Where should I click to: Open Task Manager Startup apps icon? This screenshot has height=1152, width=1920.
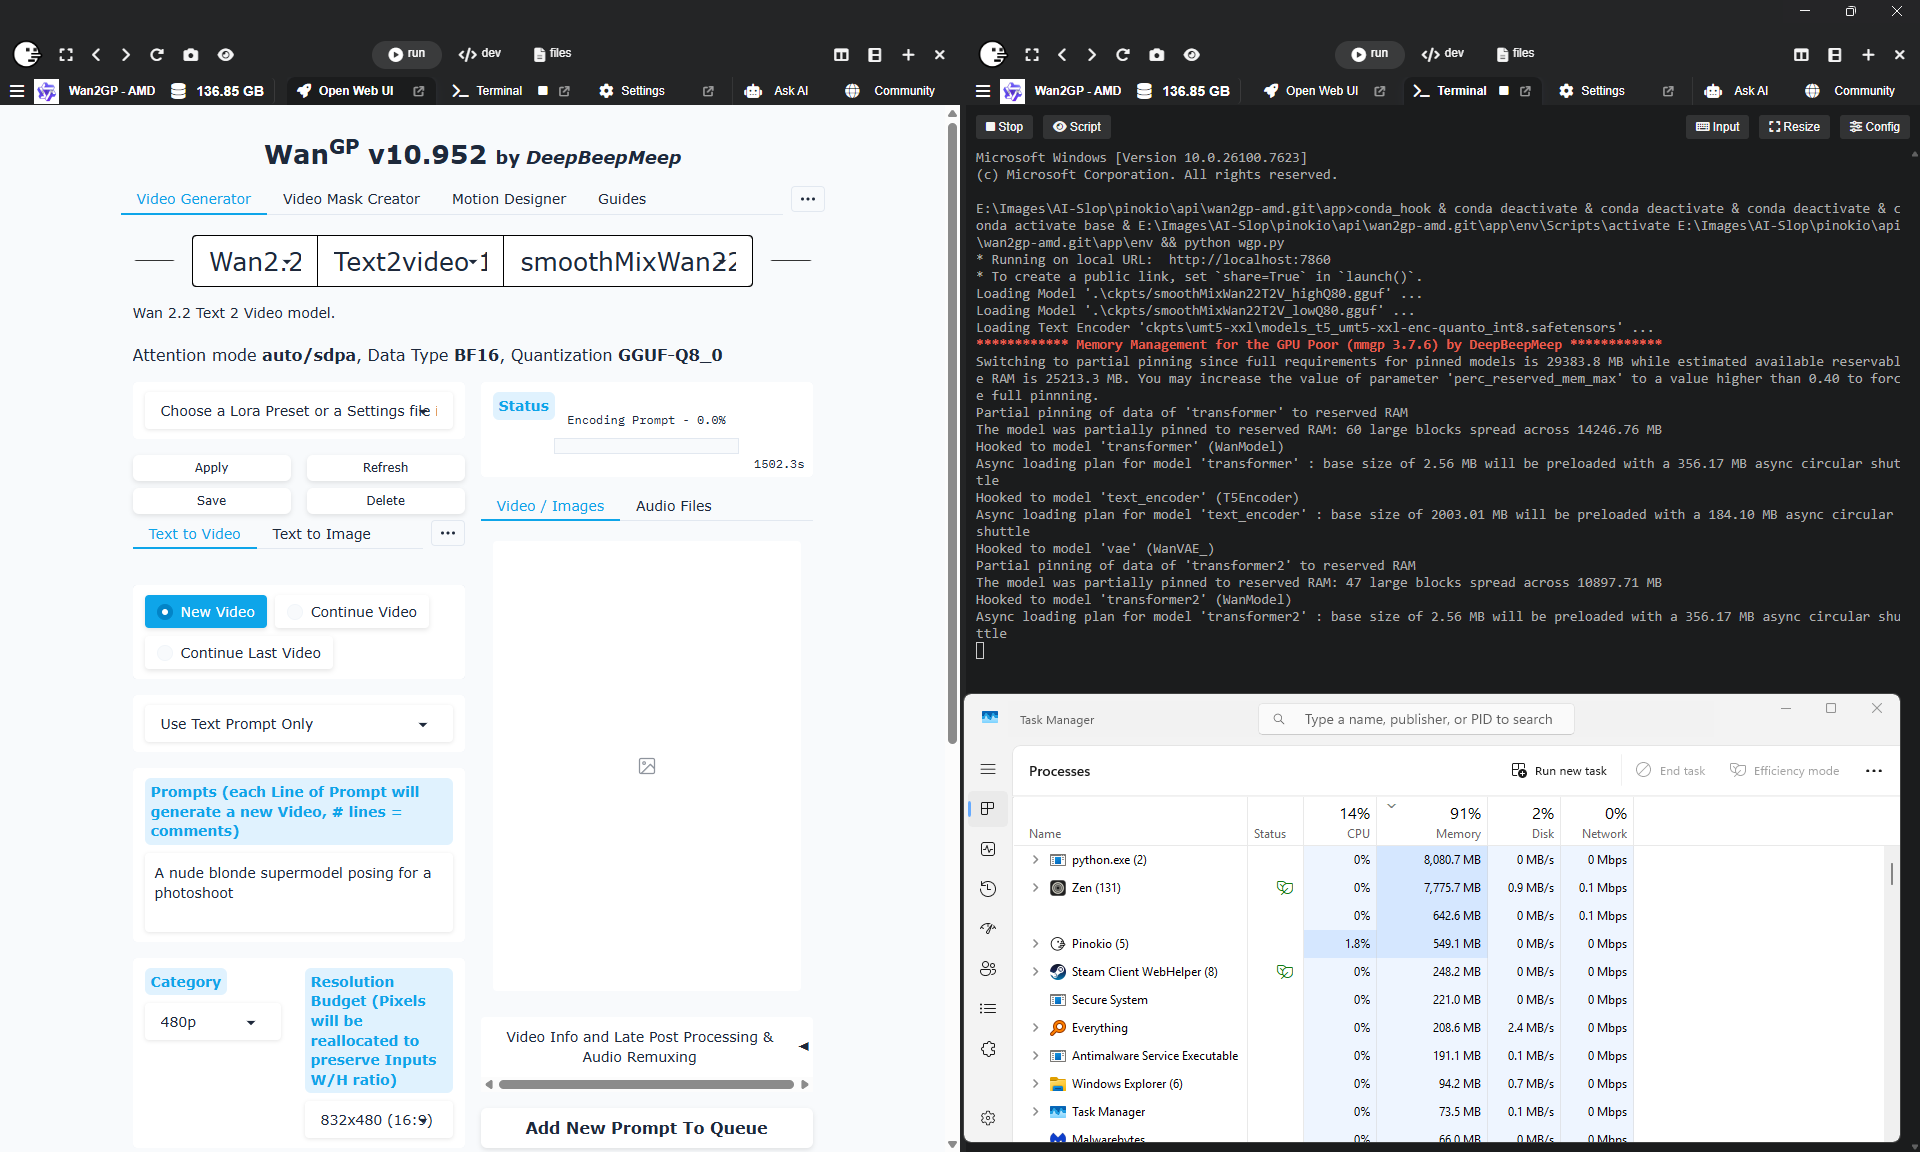click(988, 928)
